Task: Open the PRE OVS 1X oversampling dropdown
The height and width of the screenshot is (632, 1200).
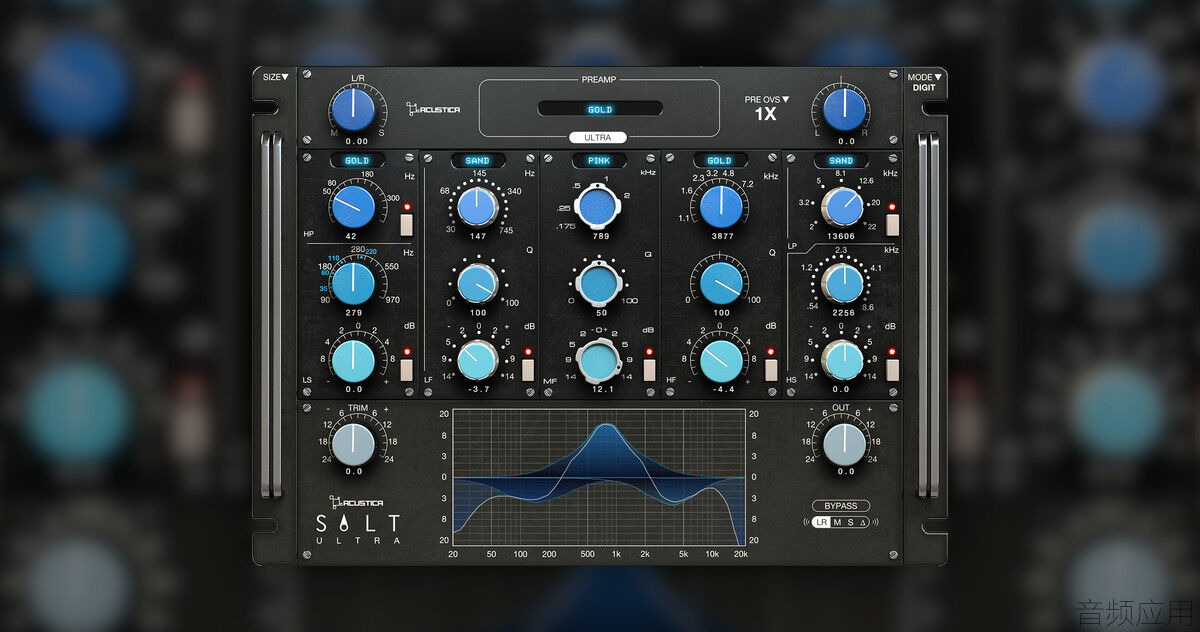Action: click(x=767, y=108)
